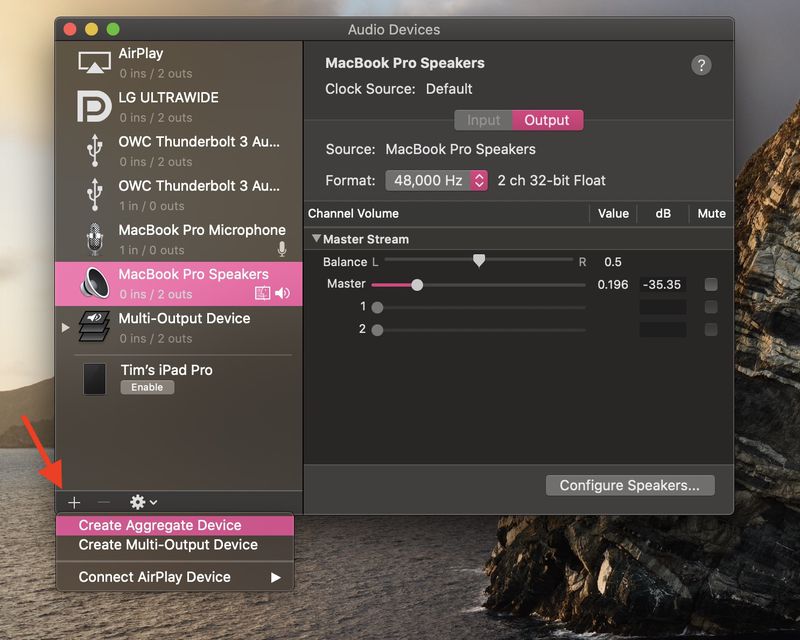Screen dimensions: 800x640
Task: Open the 48,000 Hz format dropdown
Action: tap(436, 180)
